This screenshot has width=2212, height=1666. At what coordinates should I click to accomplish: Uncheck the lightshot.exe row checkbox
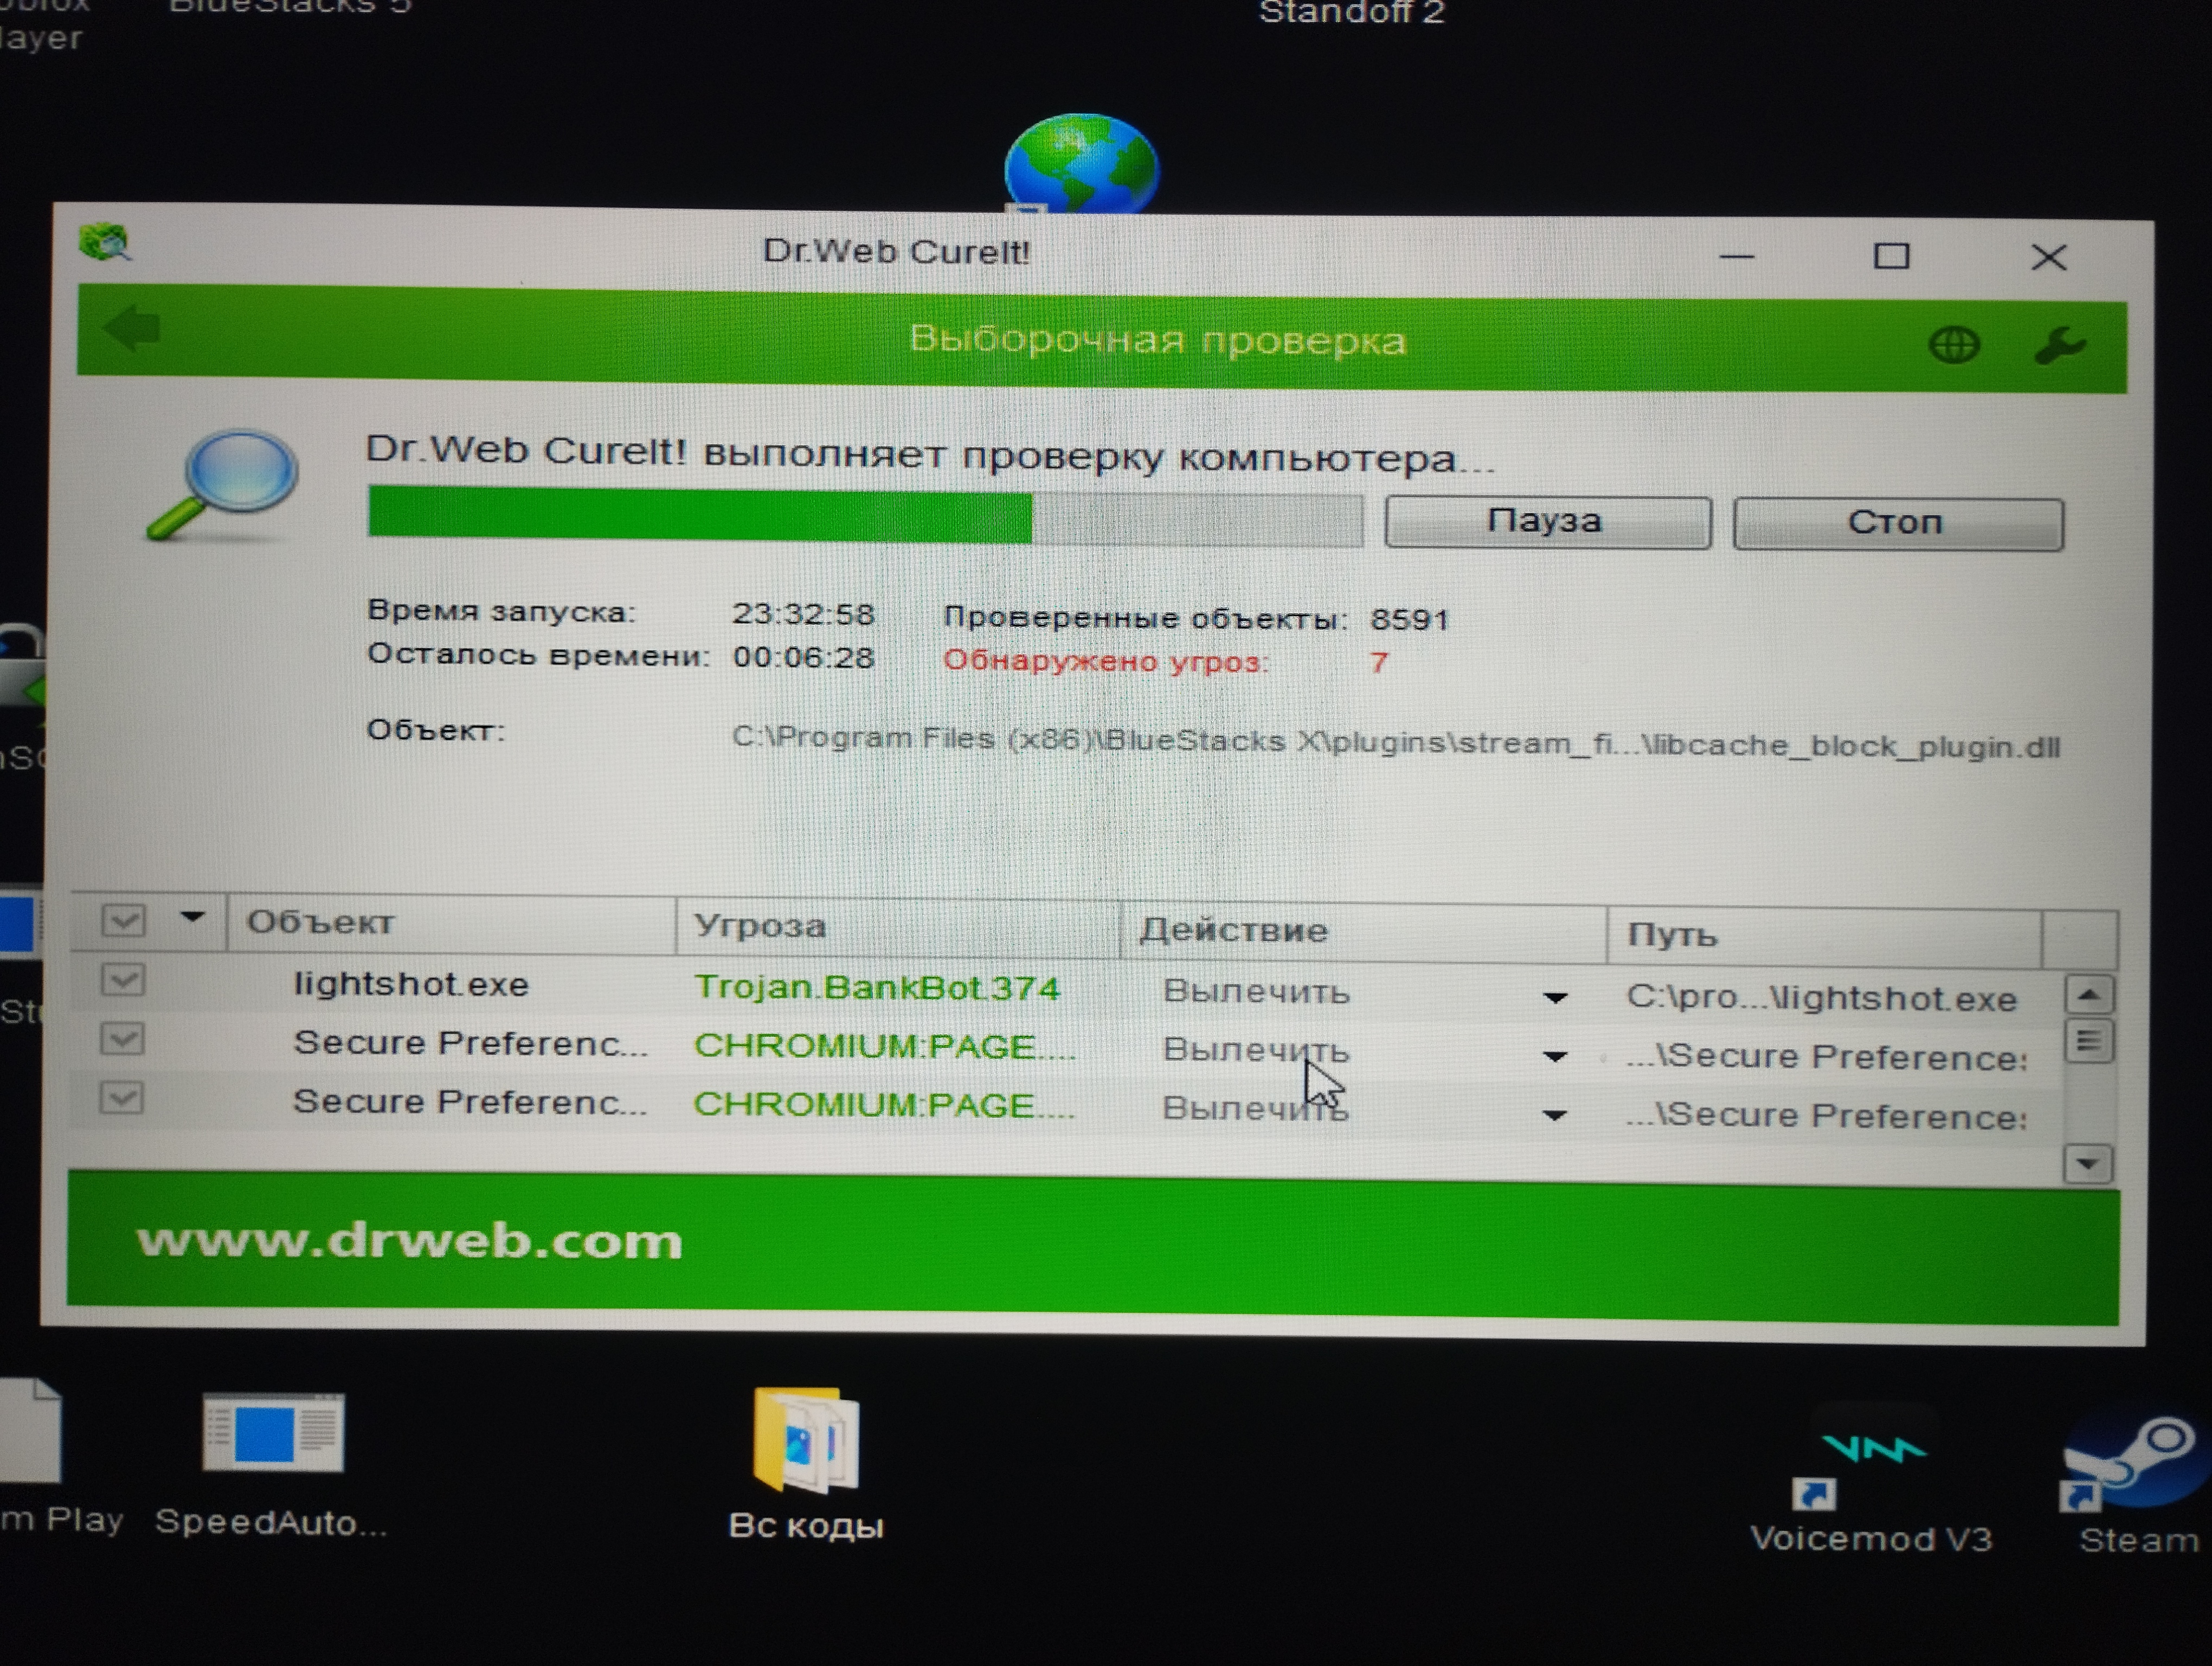click(123, 980)
